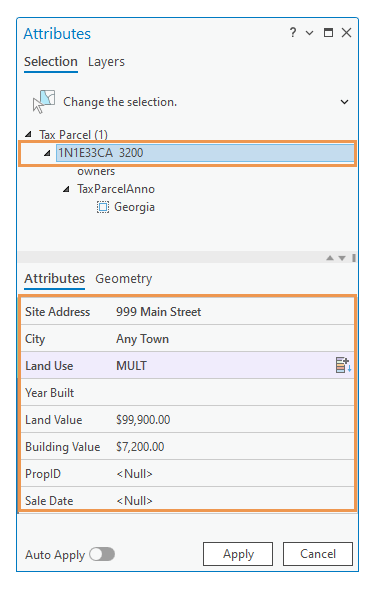Viewport: 376px width, 593px height.
Task: Click the Change the selection tool icon
Action: tap(44, 101)
